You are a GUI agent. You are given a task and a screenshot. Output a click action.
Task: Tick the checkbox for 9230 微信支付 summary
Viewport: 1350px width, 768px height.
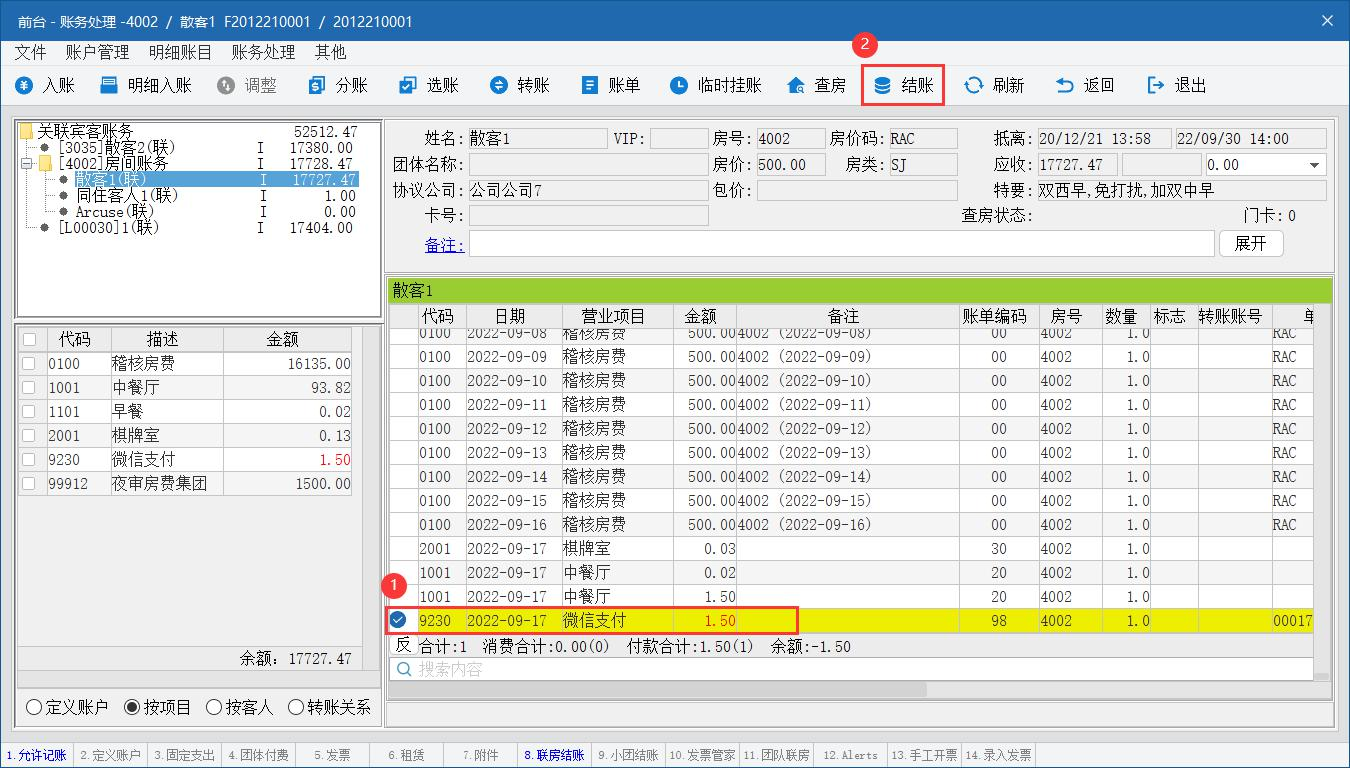click(x=28, y=460)
